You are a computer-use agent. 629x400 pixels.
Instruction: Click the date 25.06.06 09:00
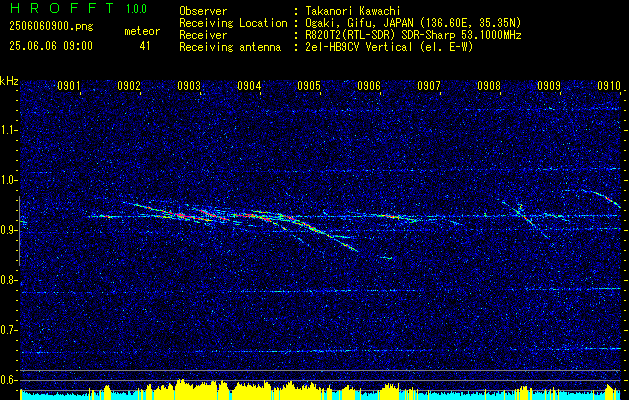click(51, 45)
